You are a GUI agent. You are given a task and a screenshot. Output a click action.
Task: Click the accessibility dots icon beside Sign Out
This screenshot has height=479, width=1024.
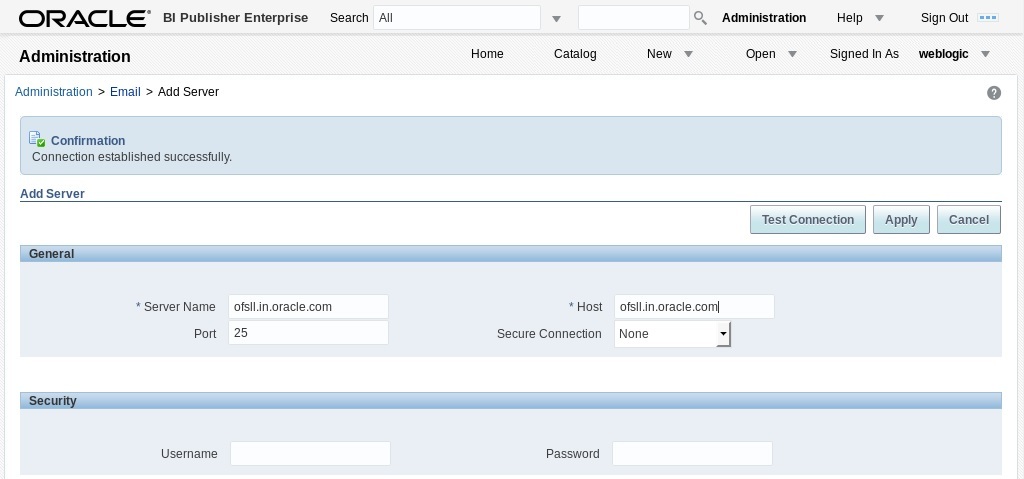click(x=987, y=18)
